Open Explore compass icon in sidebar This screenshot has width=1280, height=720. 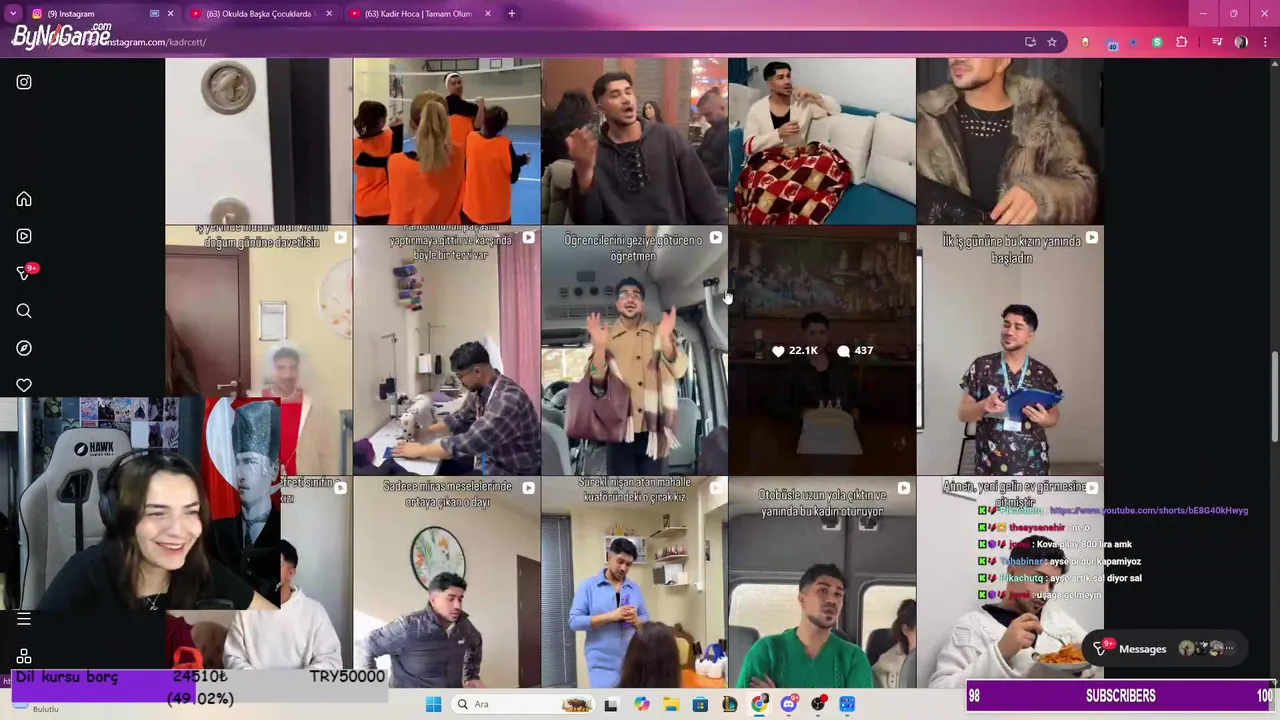click(24, 348)
